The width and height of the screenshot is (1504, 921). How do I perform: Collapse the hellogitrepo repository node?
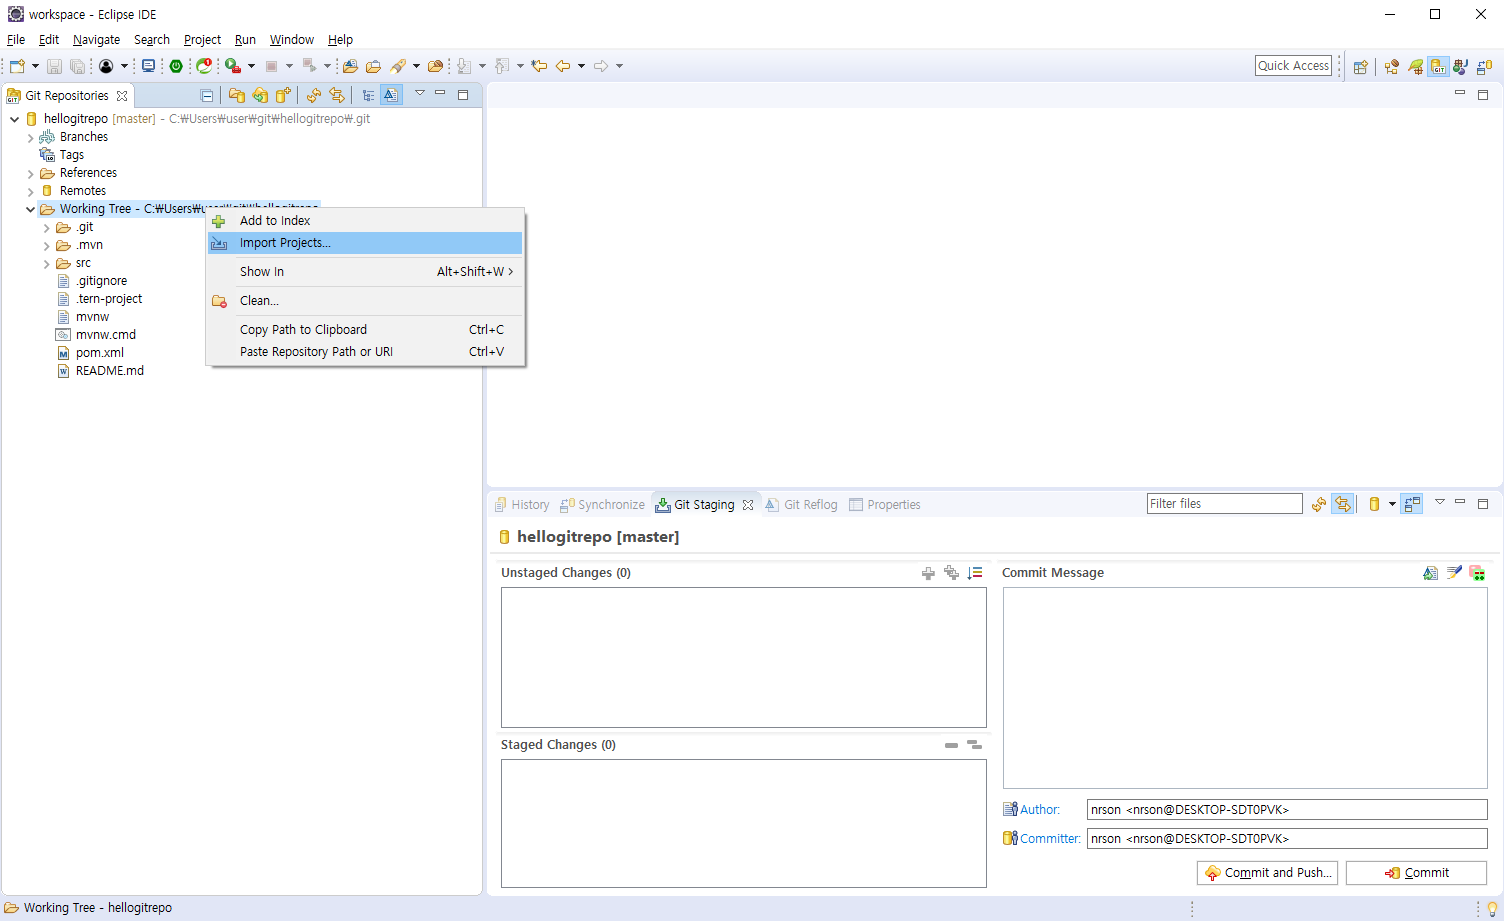(x=14, y=119)
